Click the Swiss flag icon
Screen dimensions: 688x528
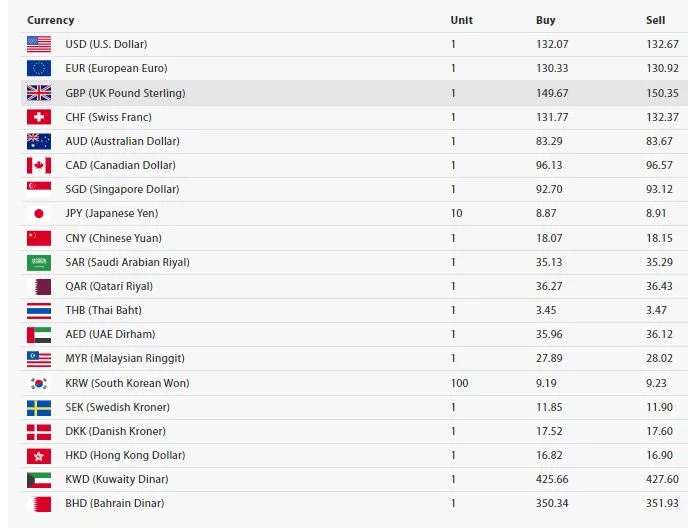coord(39,117)
